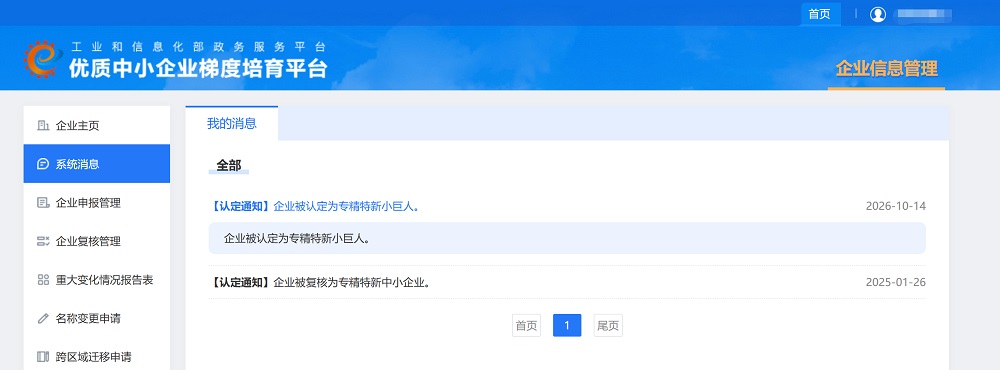Click the 重大变化情况报告表 grid icon
Image resolution: width=1000 pixels, height=370 pixels.
coord(43,280)
